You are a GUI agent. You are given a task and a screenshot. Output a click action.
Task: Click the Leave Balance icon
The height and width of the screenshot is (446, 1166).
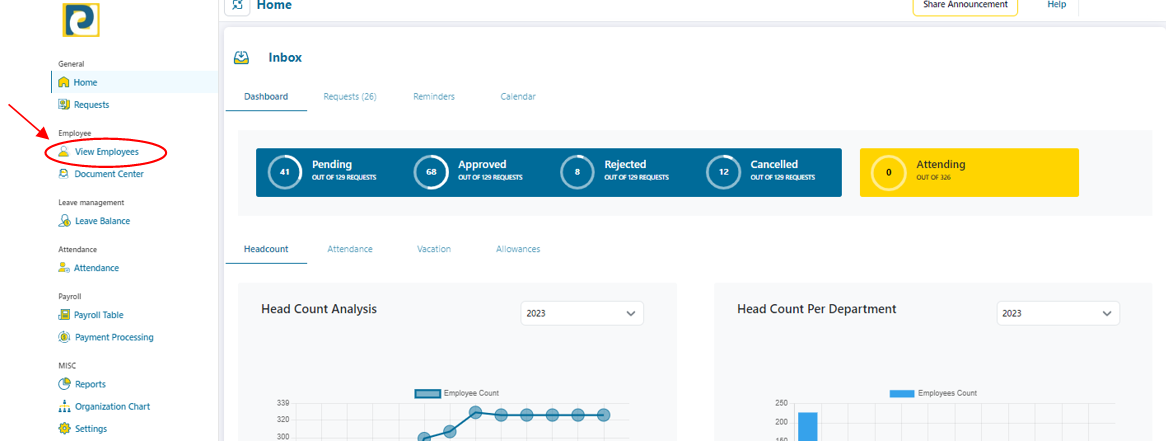click(x=64, y=221)
